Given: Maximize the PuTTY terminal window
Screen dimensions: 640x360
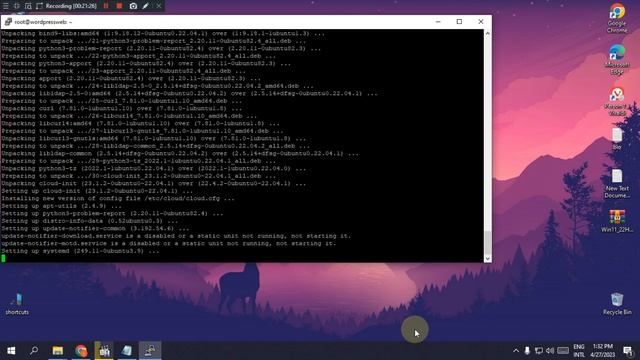Looking at the screenshot, I should pos(459,22).
